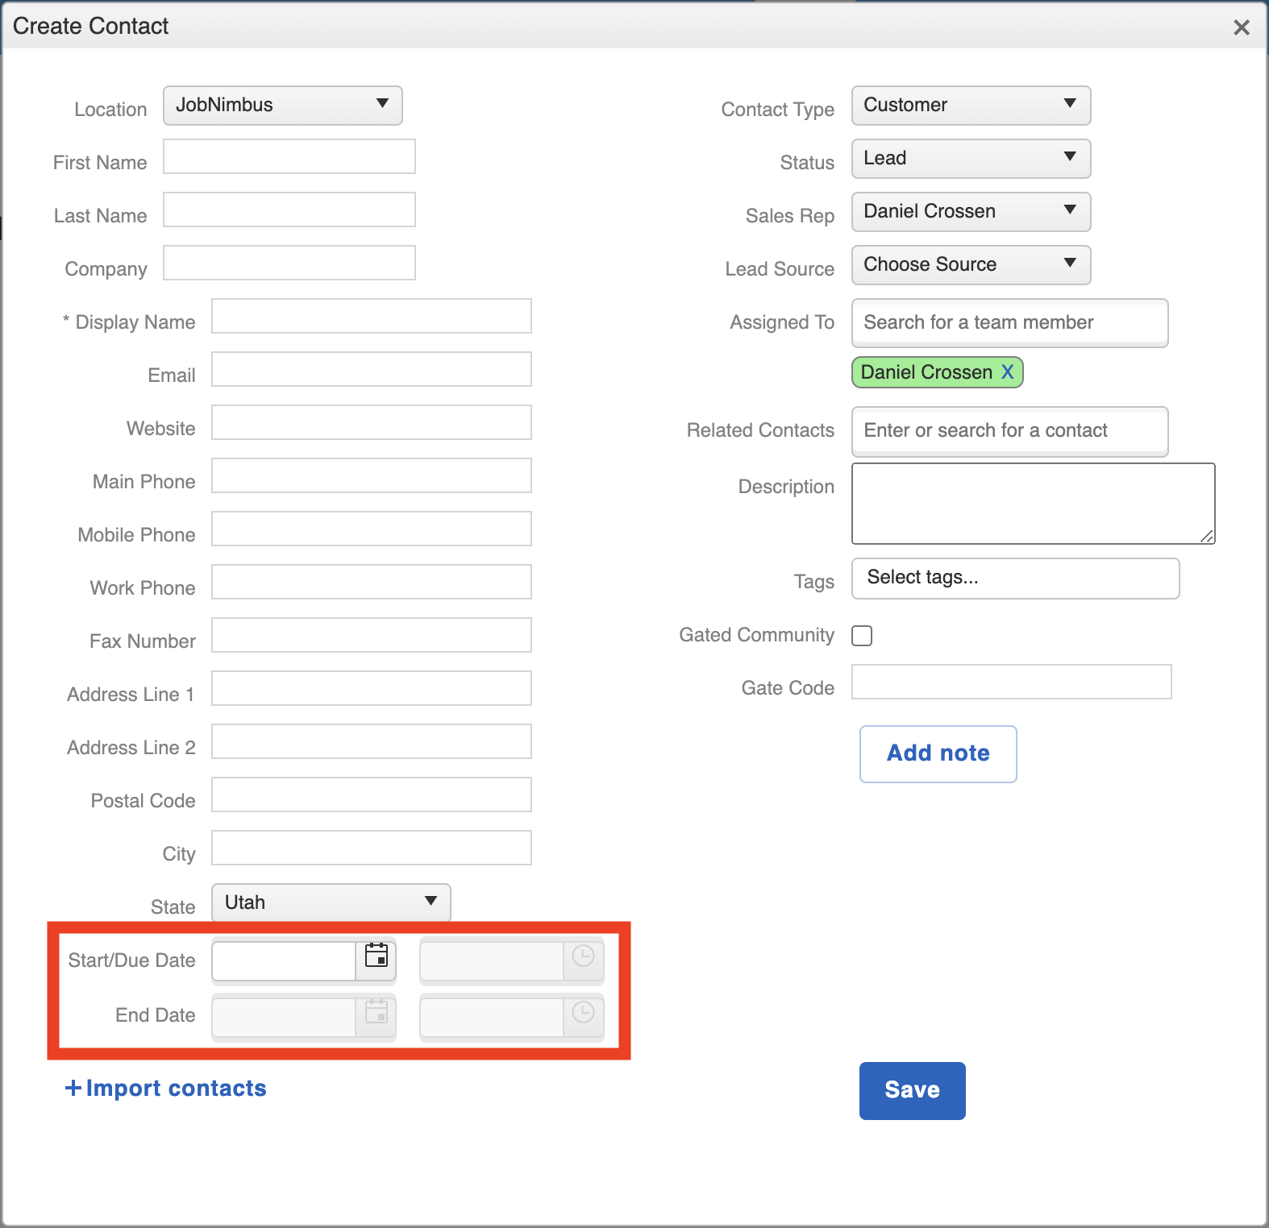Viewport: 1269px width, 1228px height.
Task: Toggle the Gated Community checkbox
Action: coord(861,635)
